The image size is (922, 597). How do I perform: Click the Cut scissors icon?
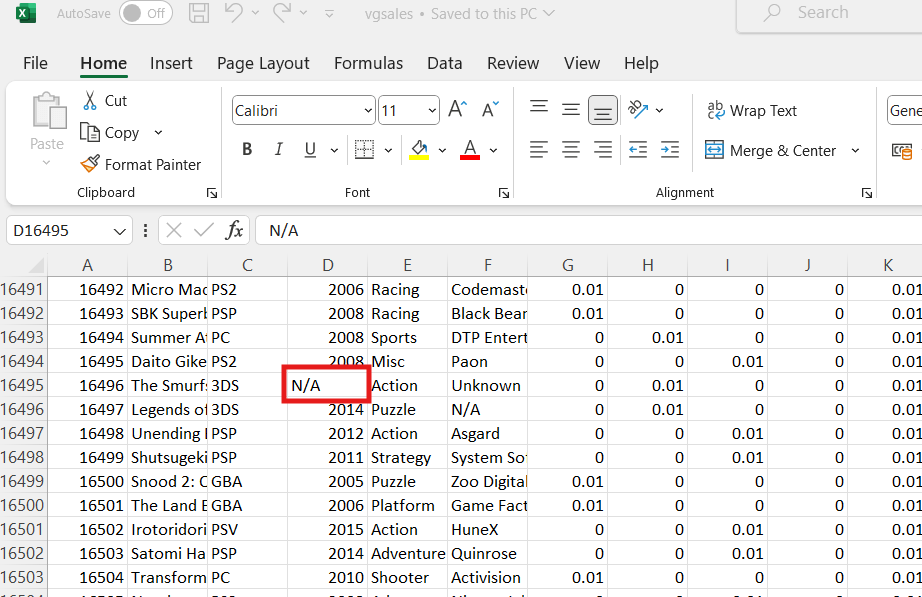coord(91,100)
